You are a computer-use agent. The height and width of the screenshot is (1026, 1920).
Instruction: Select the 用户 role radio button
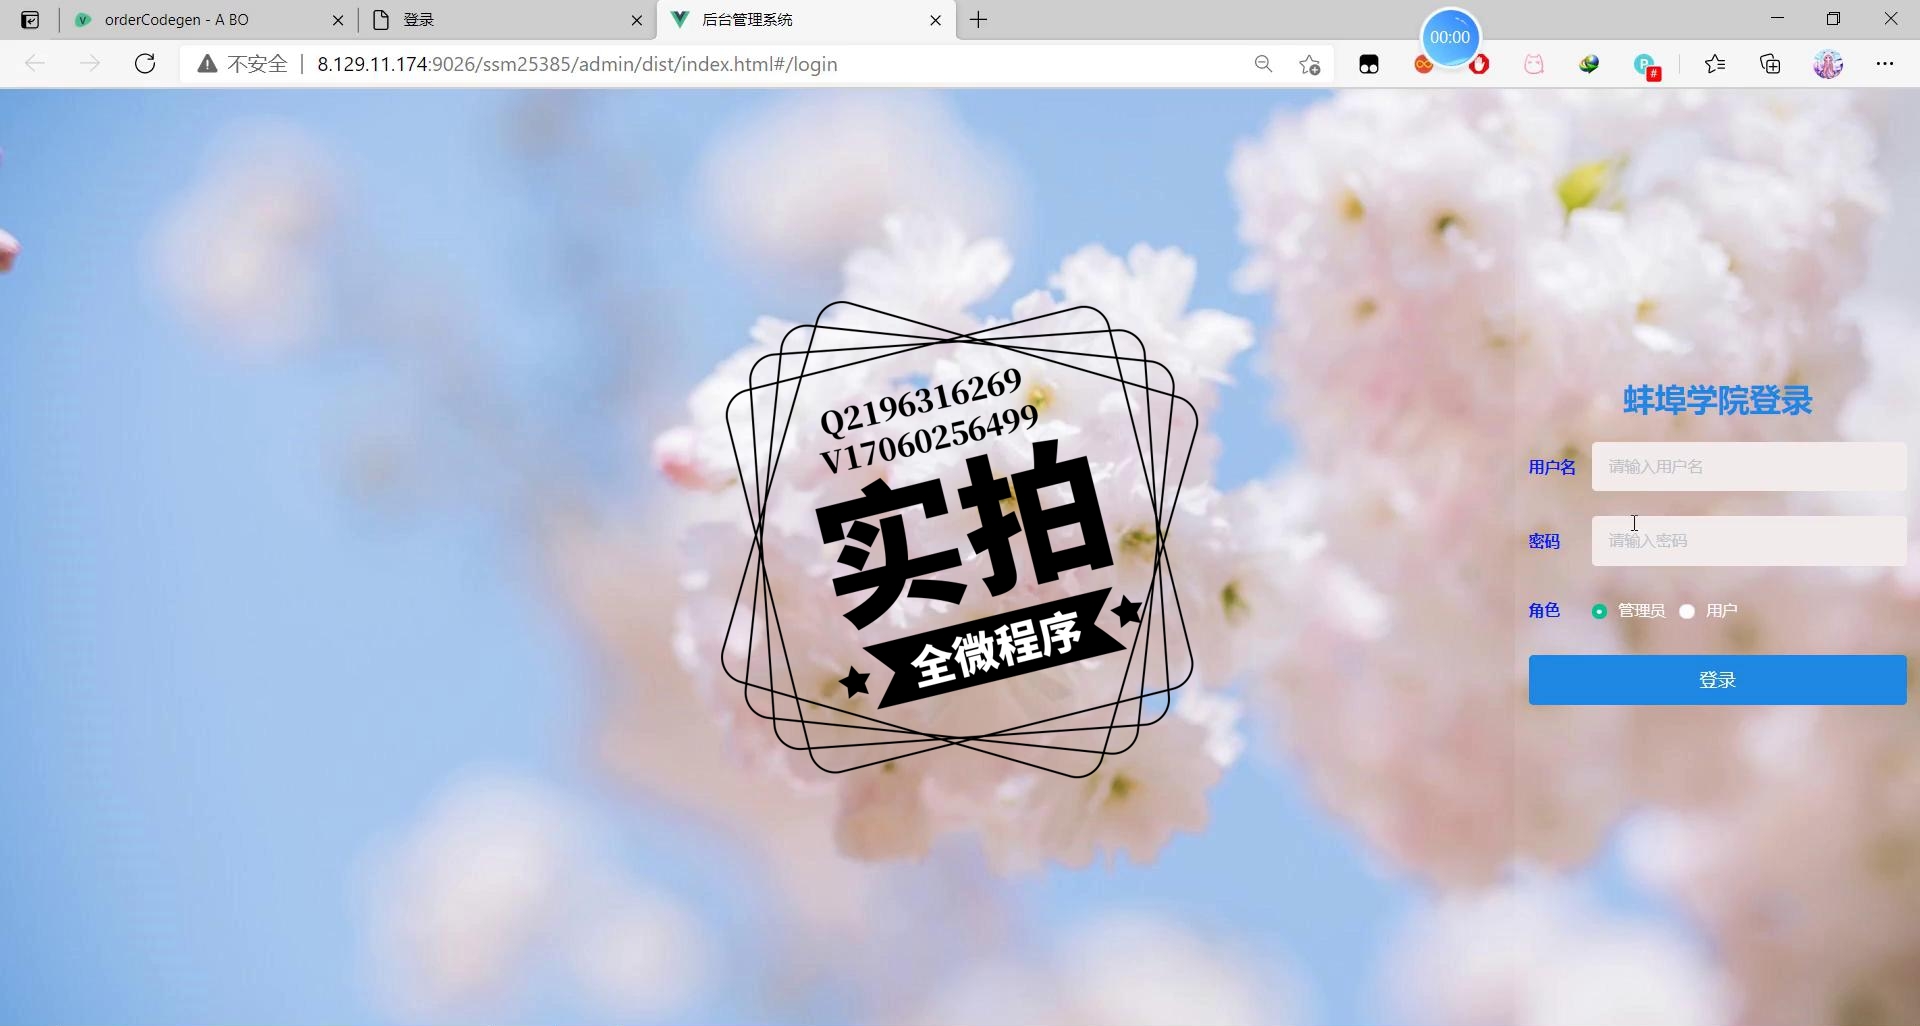click(x=1687, y=611)
